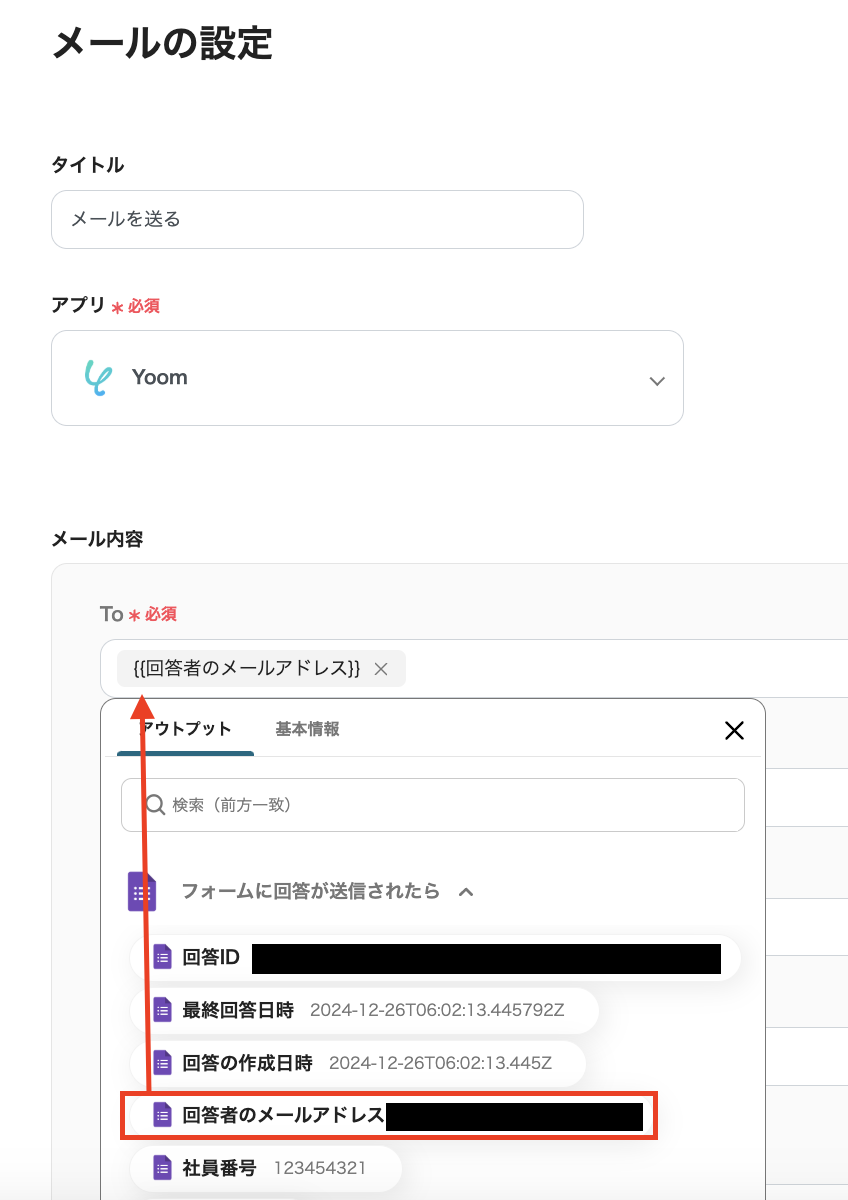Click the form icon on the 回答の作成日時 row

[162, 1063]
